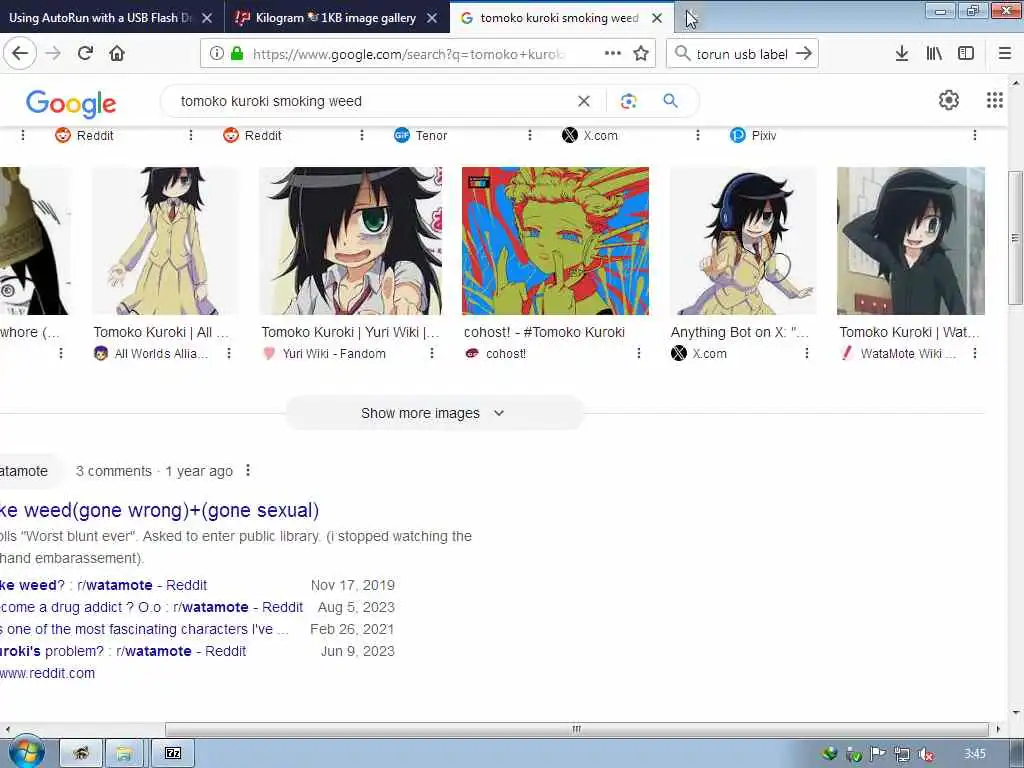Open page actions three-dot menu in address bar
Image resolution: width=1024 pixels, height=768 pixels.
[x=613, y=54]
